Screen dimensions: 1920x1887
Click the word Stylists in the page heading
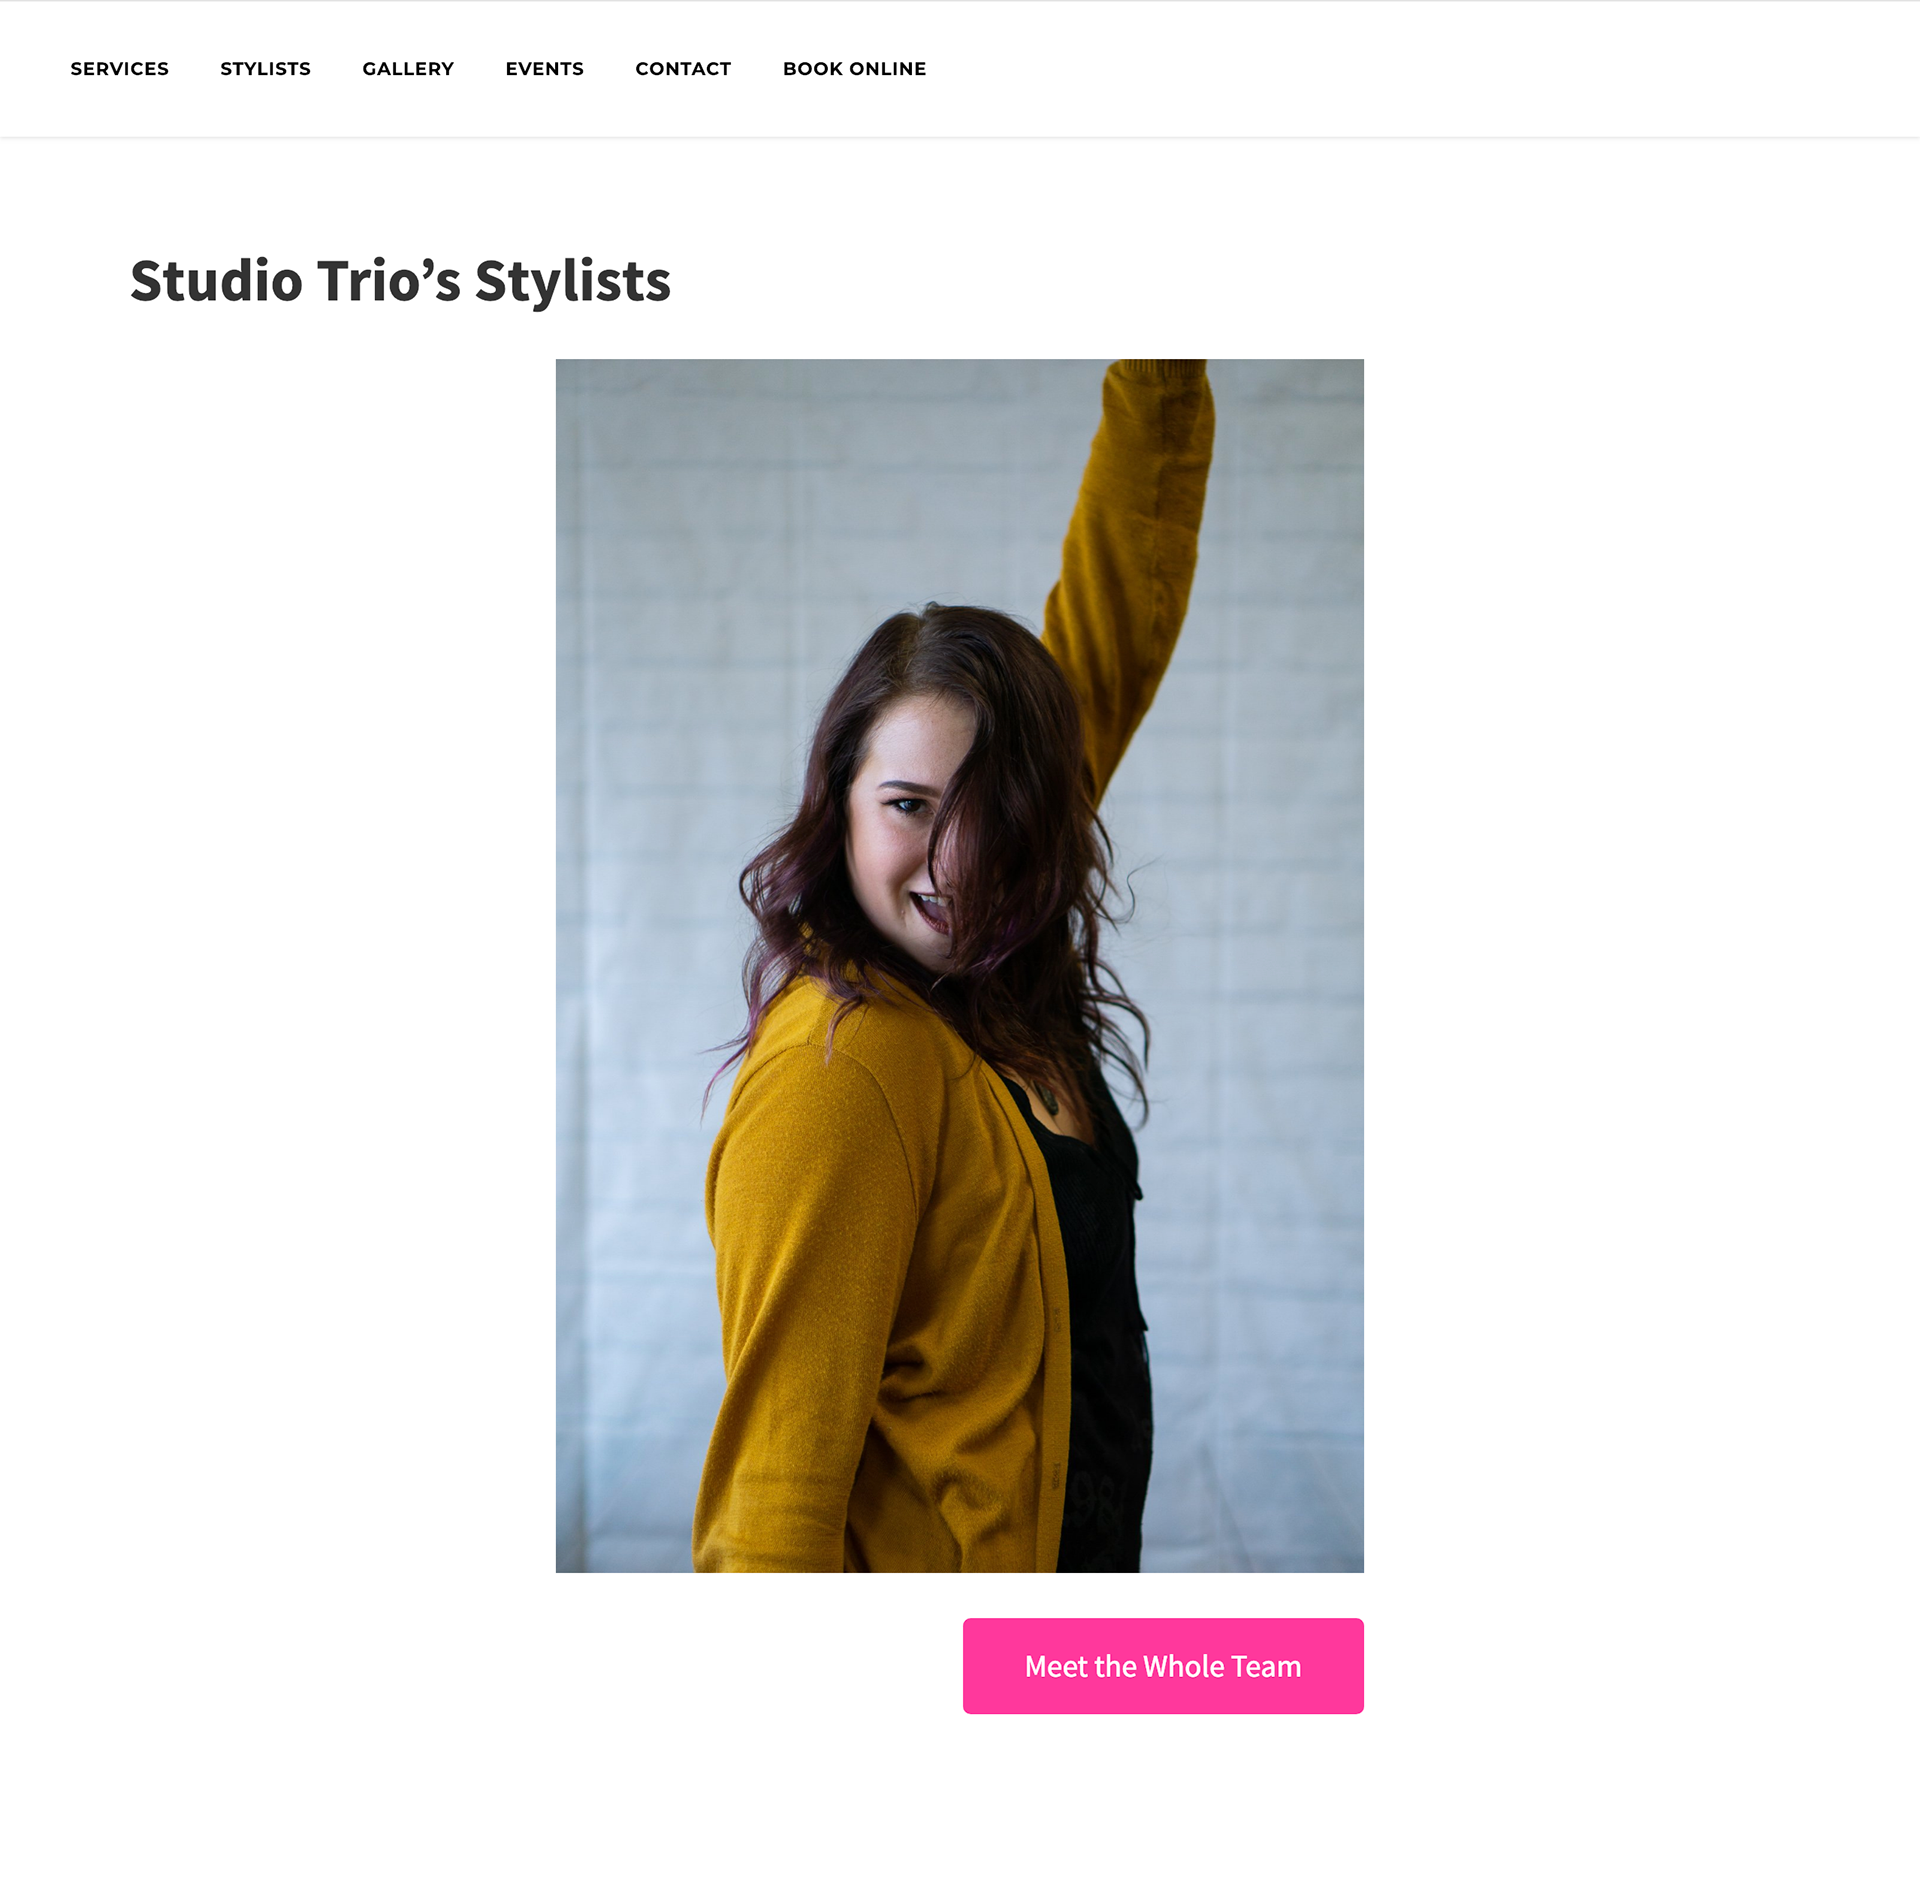(572, 282)
